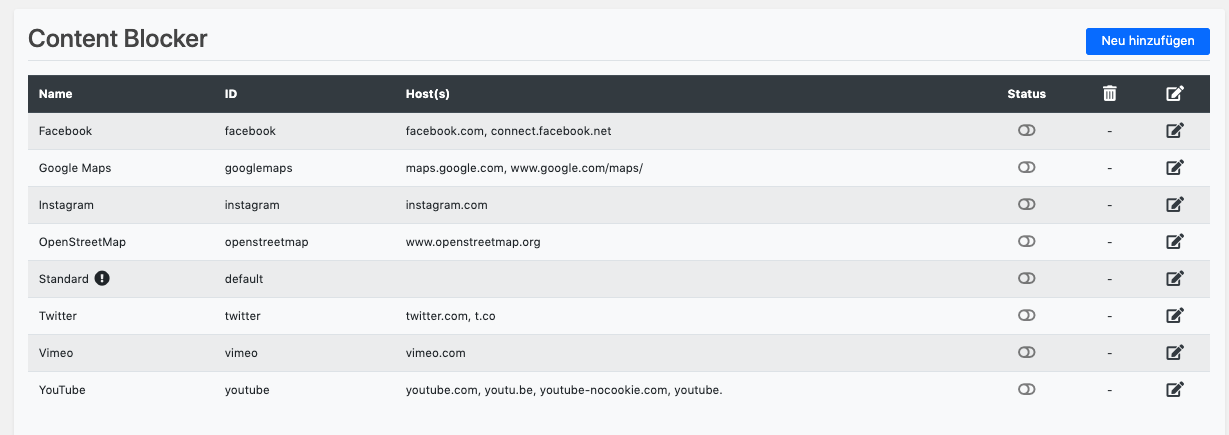Viewport: 1229px width, 435px height.
Task: Click the trash icon in table header
Action: coord(1109,94)
